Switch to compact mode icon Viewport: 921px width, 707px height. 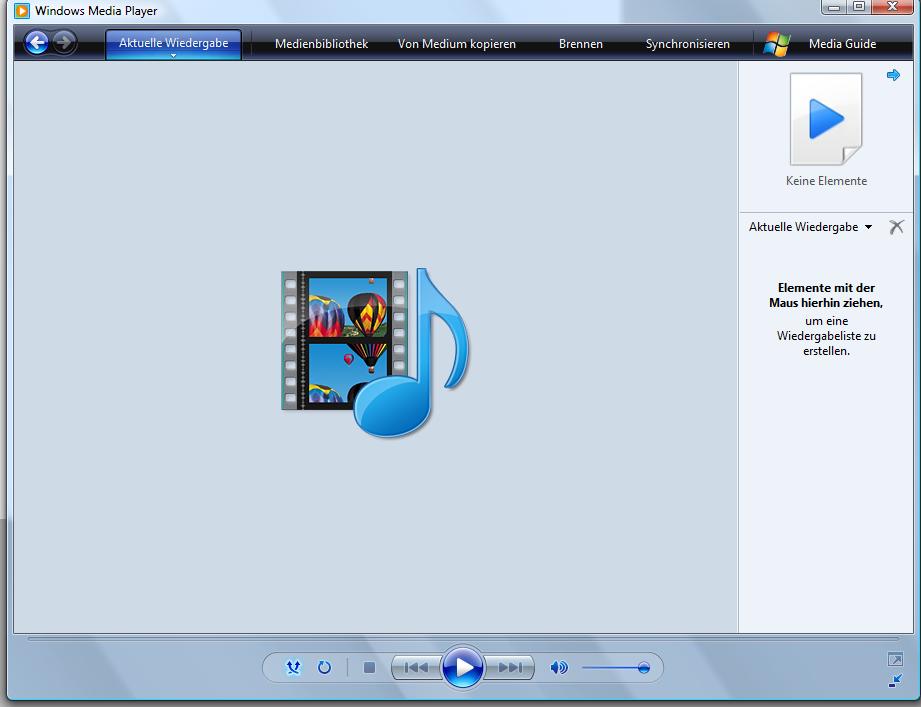coord(895,681)
